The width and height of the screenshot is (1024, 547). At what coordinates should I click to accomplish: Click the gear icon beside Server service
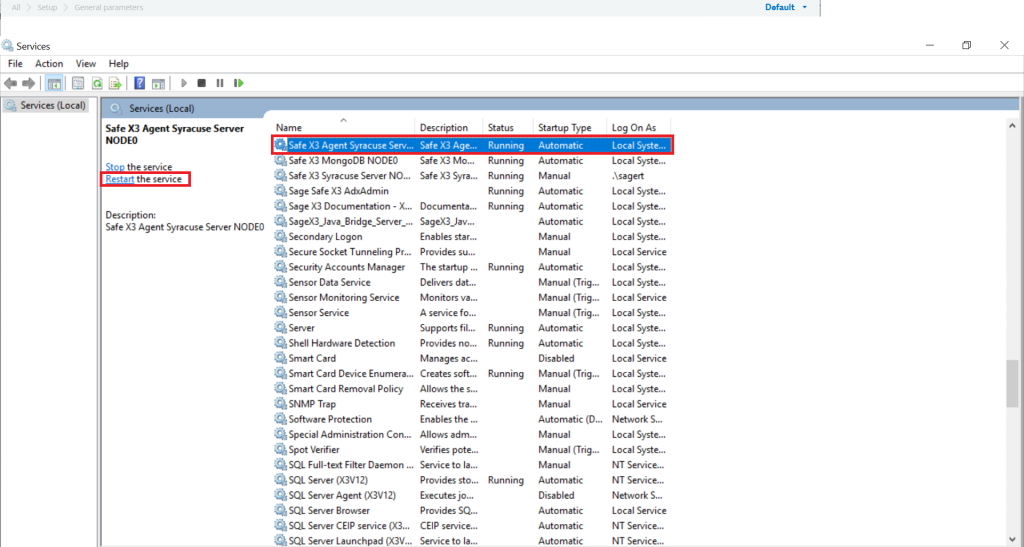(x=280, y=328)
